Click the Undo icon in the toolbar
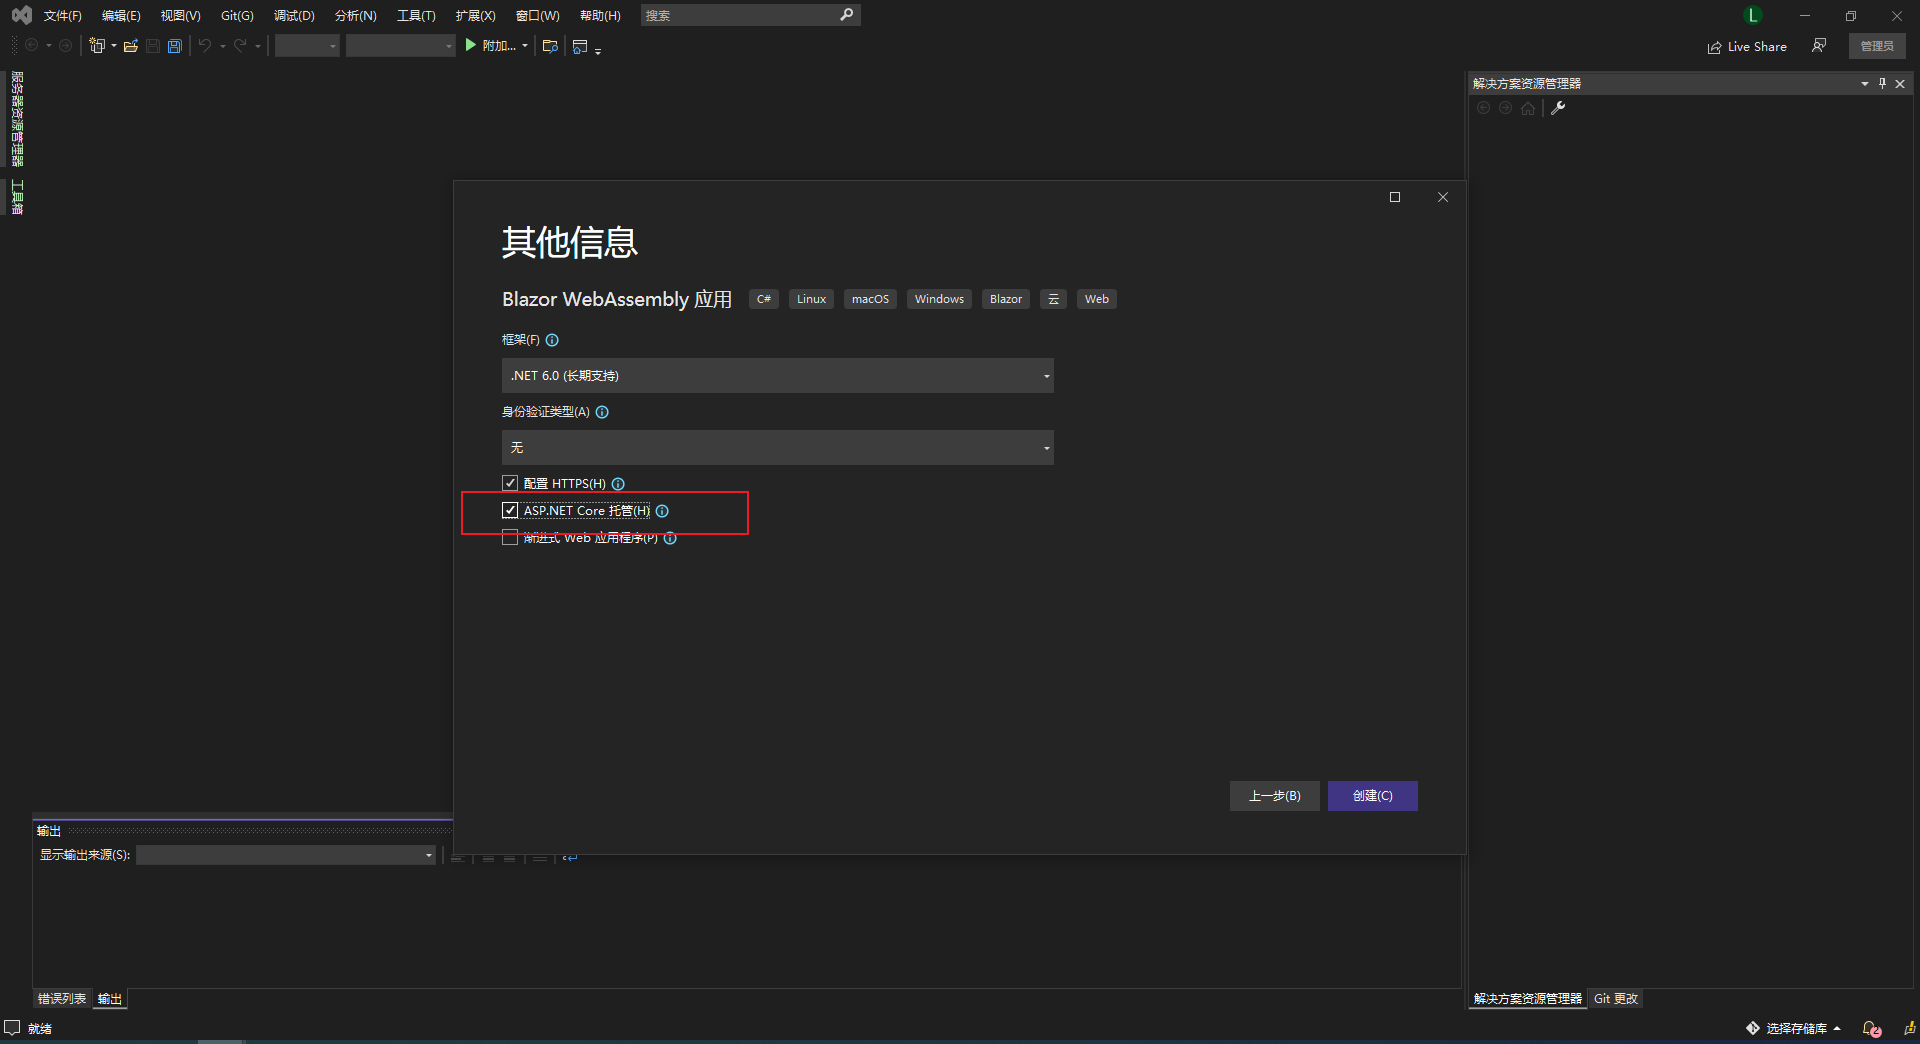The image size is (1920, 1044). (x=205, y=45)
